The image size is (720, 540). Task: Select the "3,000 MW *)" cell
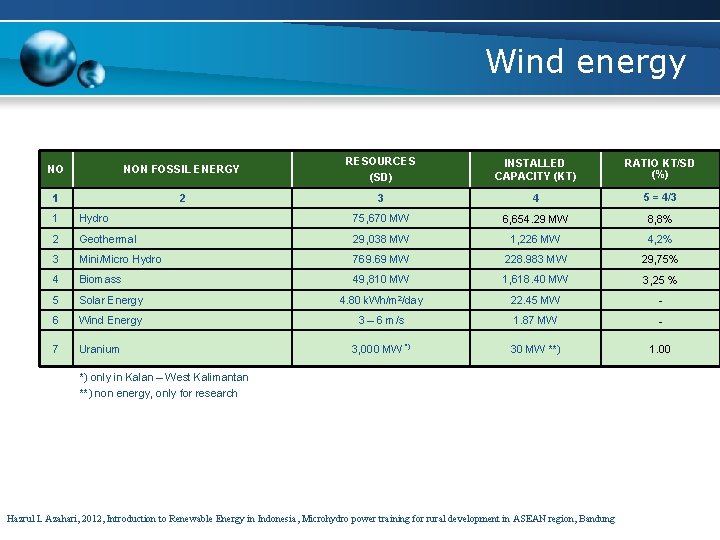tap(381, 349)
